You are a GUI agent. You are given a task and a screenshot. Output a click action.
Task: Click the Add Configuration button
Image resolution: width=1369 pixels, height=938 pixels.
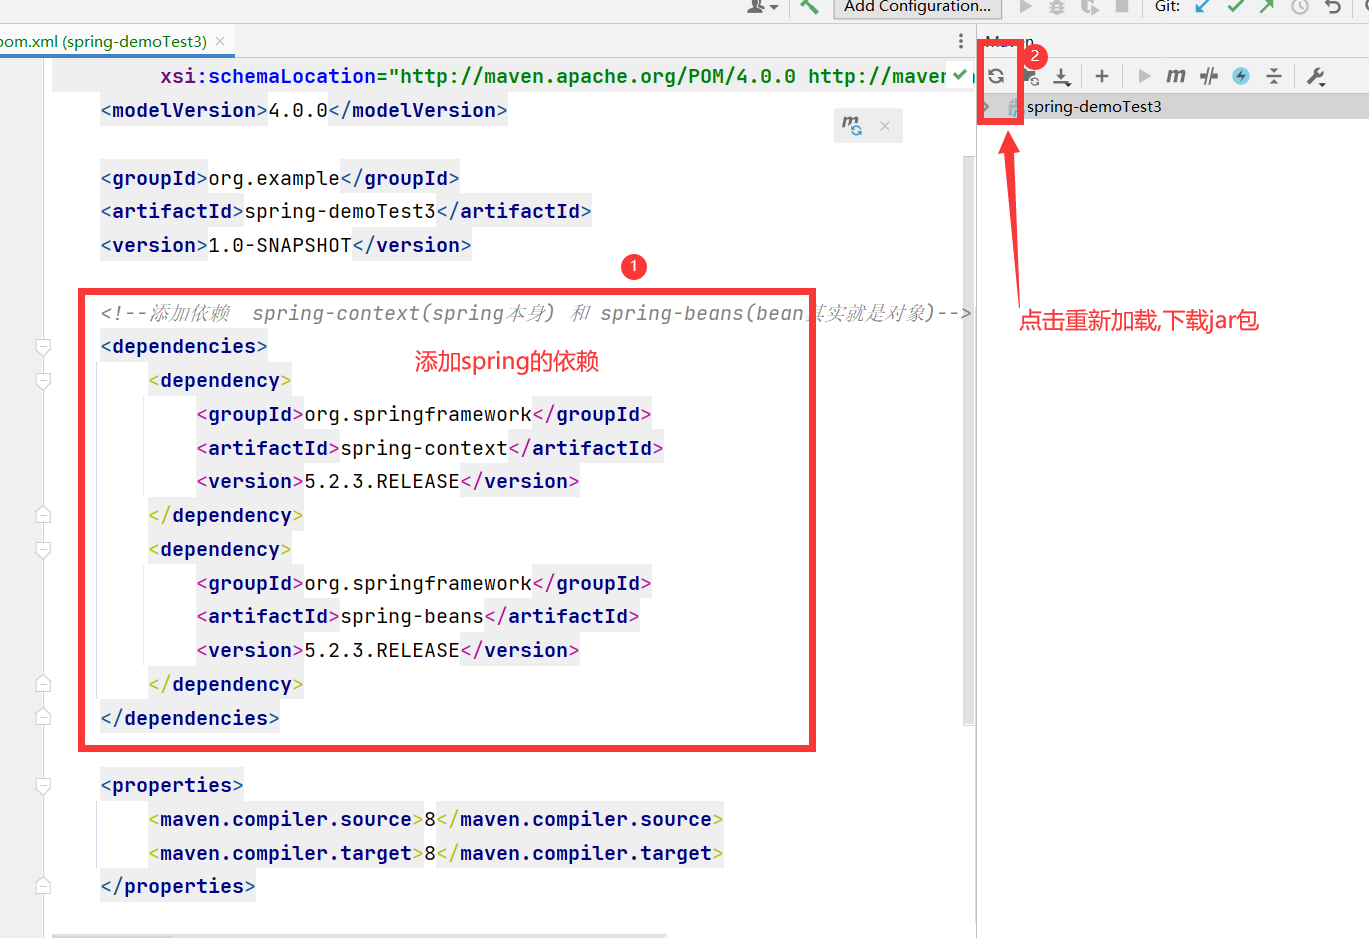pyautogui.click(x=916, y=8)
